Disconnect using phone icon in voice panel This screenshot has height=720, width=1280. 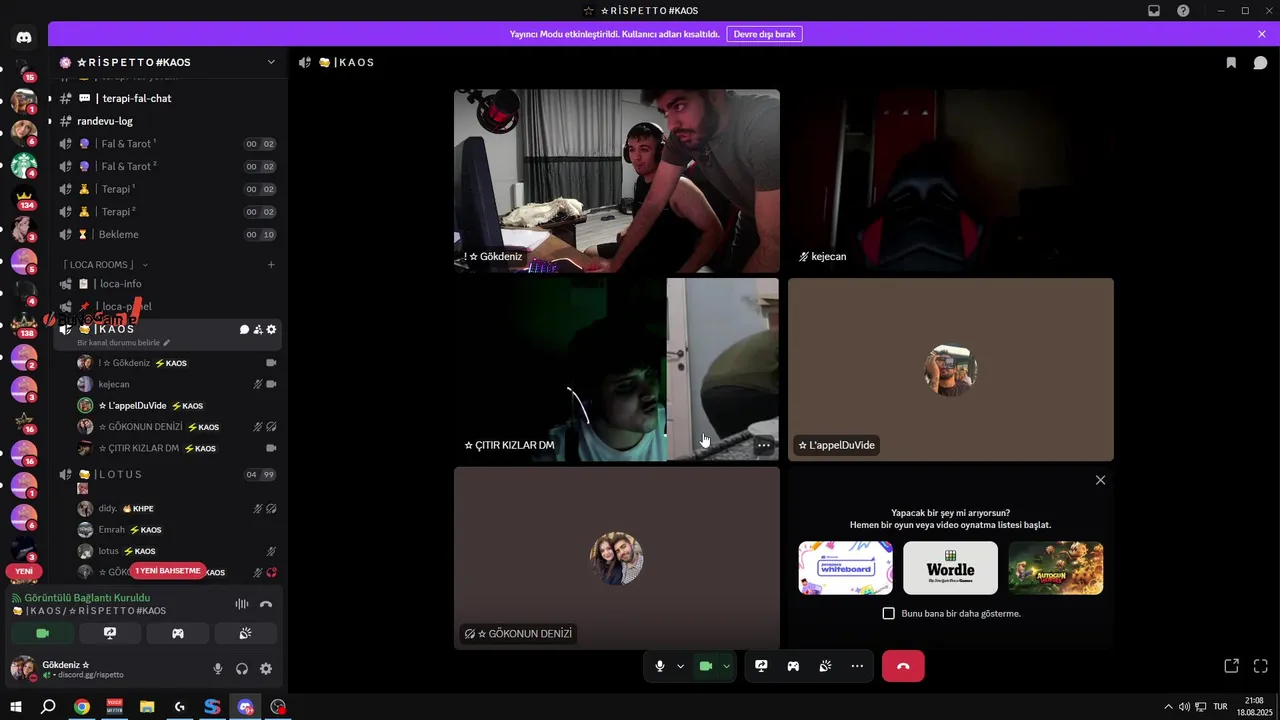coord(266,604)
